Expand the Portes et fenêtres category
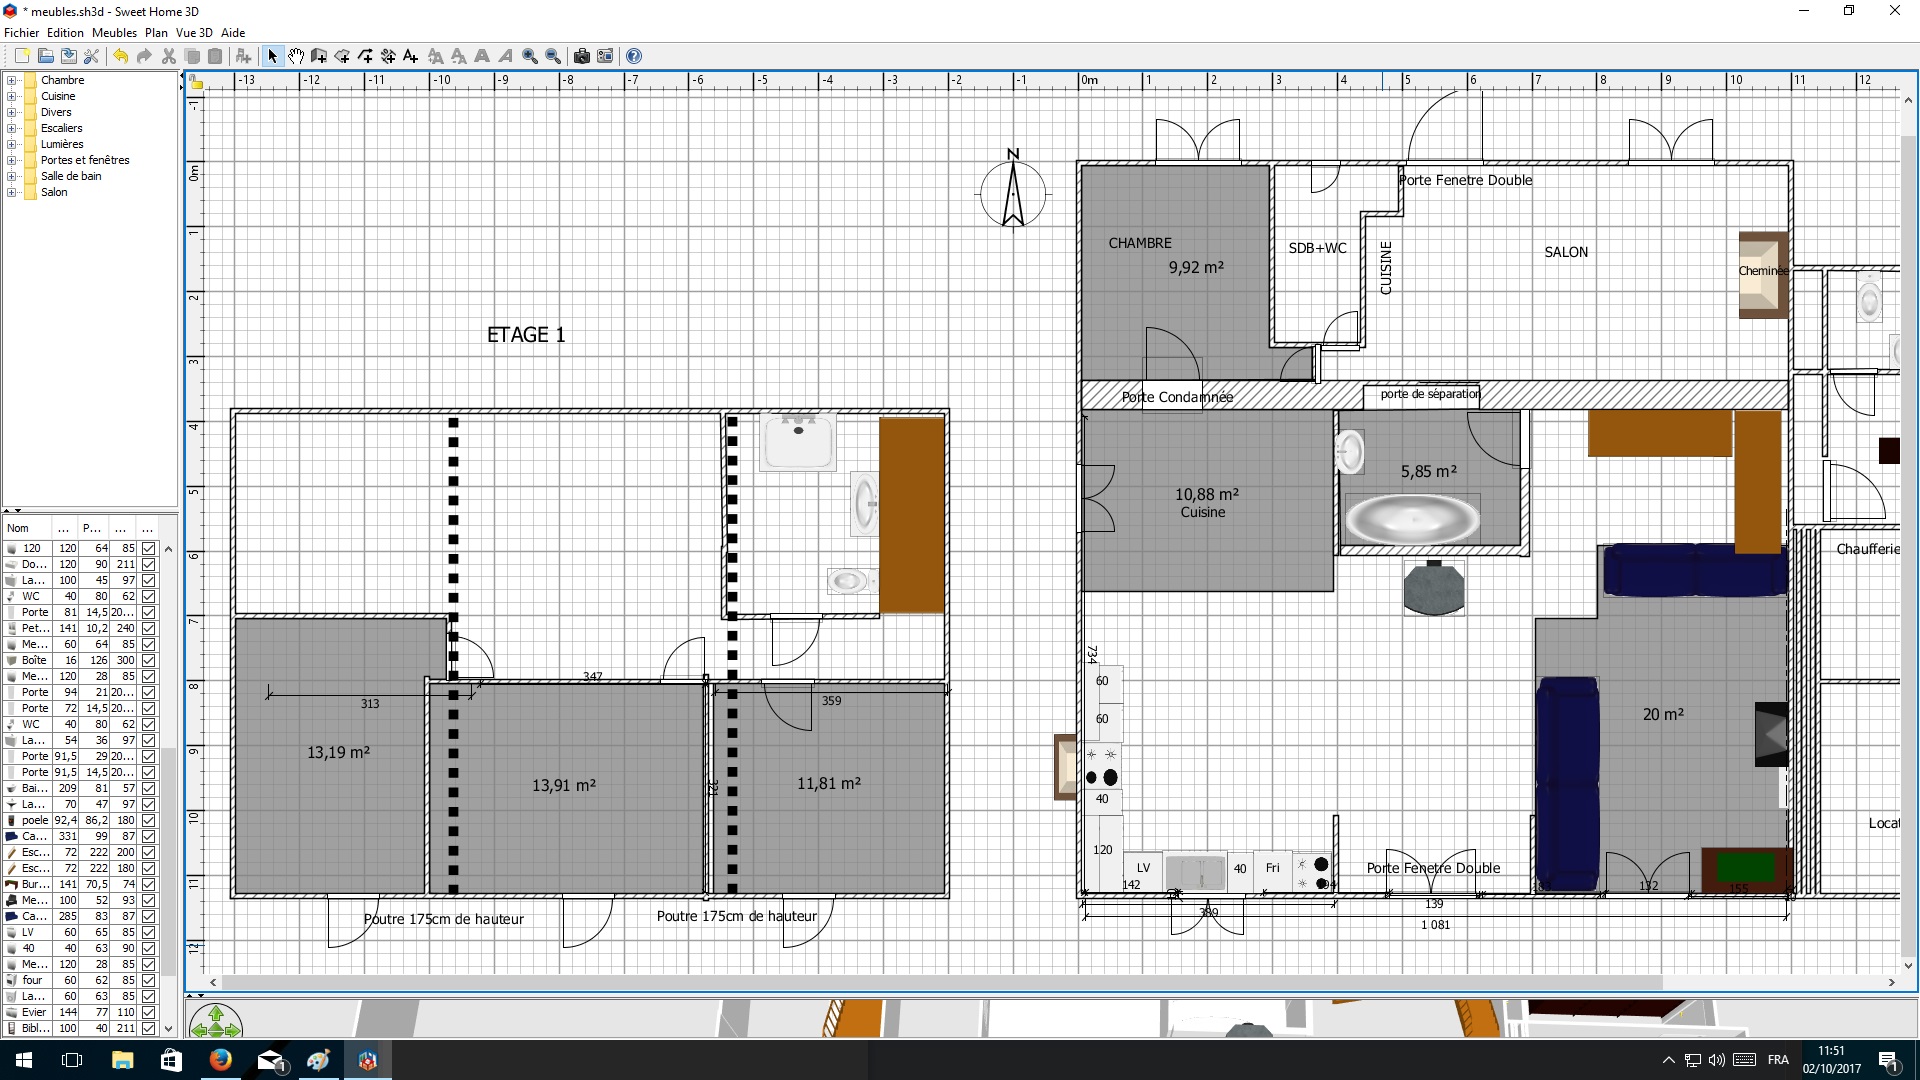The image size is (1920, 1080). point(12,160)
